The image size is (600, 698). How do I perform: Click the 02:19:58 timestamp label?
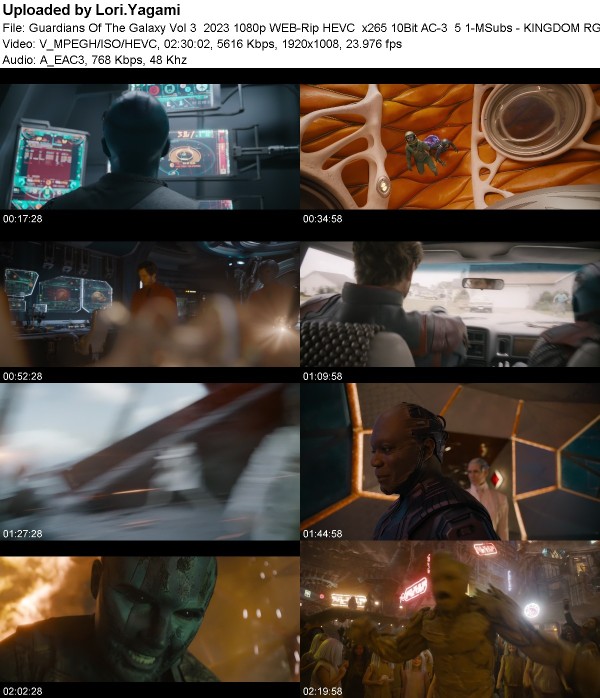click(x=323, y=691)
